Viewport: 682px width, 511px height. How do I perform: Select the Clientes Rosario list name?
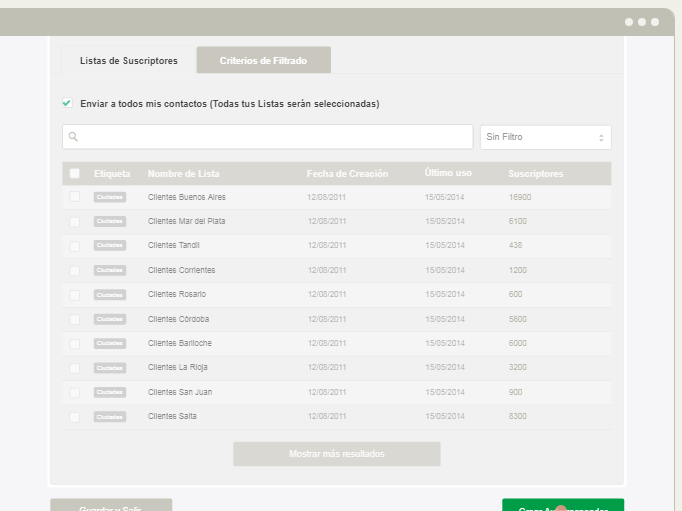177,294
